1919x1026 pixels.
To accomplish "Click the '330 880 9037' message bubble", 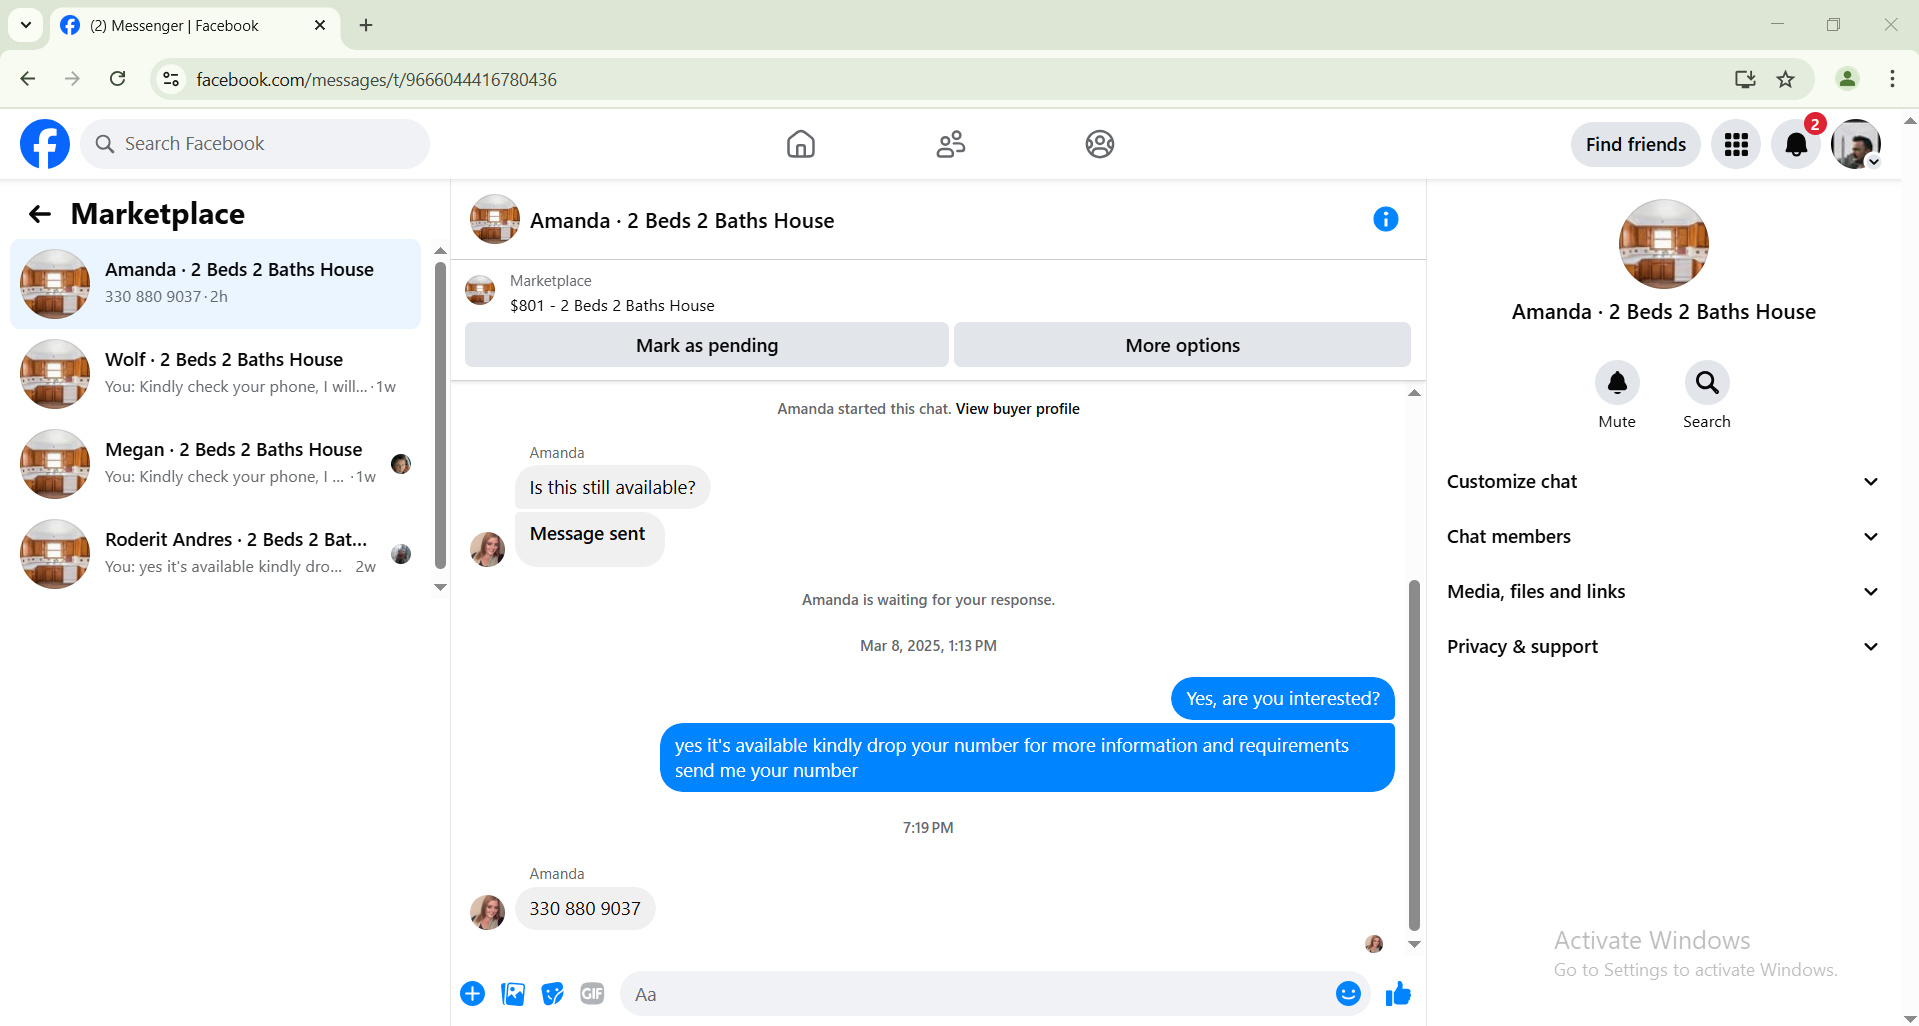I will pyautogui.click(x=585, y=909).
